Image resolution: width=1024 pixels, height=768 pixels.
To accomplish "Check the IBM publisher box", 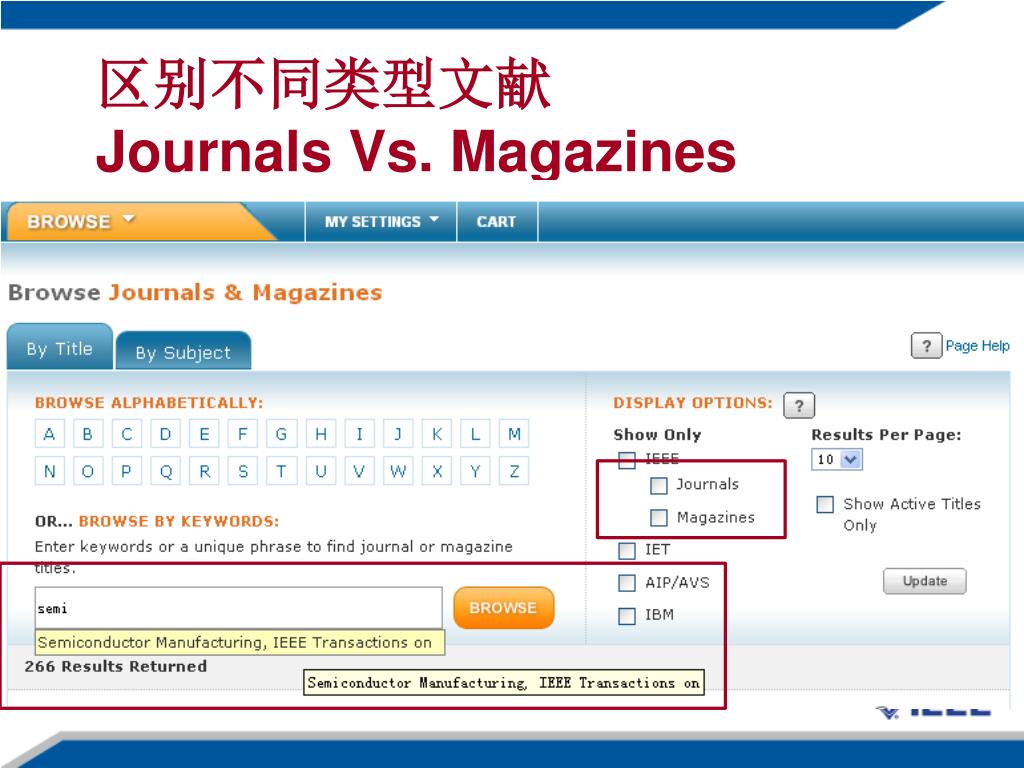I will [627, 616].
